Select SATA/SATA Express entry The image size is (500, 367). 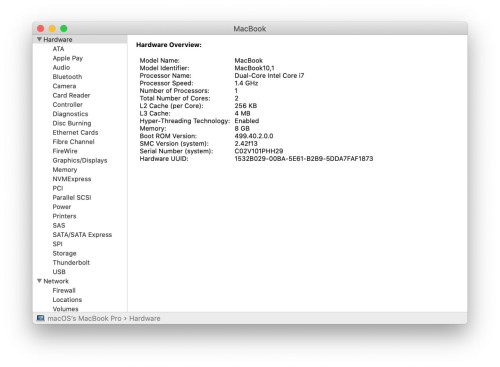pyautogui.click(x=82, y=235)
